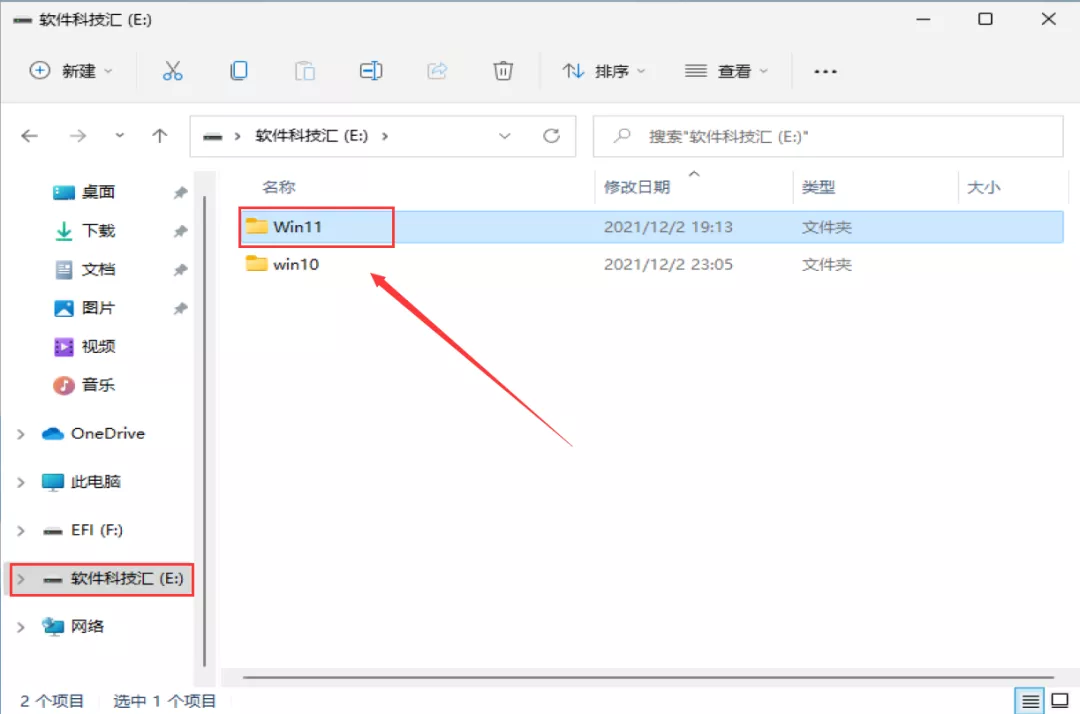This screenshot has height=714, width=1080.
Task: Sort by 修改日期 column header
Action: [637, 187]
